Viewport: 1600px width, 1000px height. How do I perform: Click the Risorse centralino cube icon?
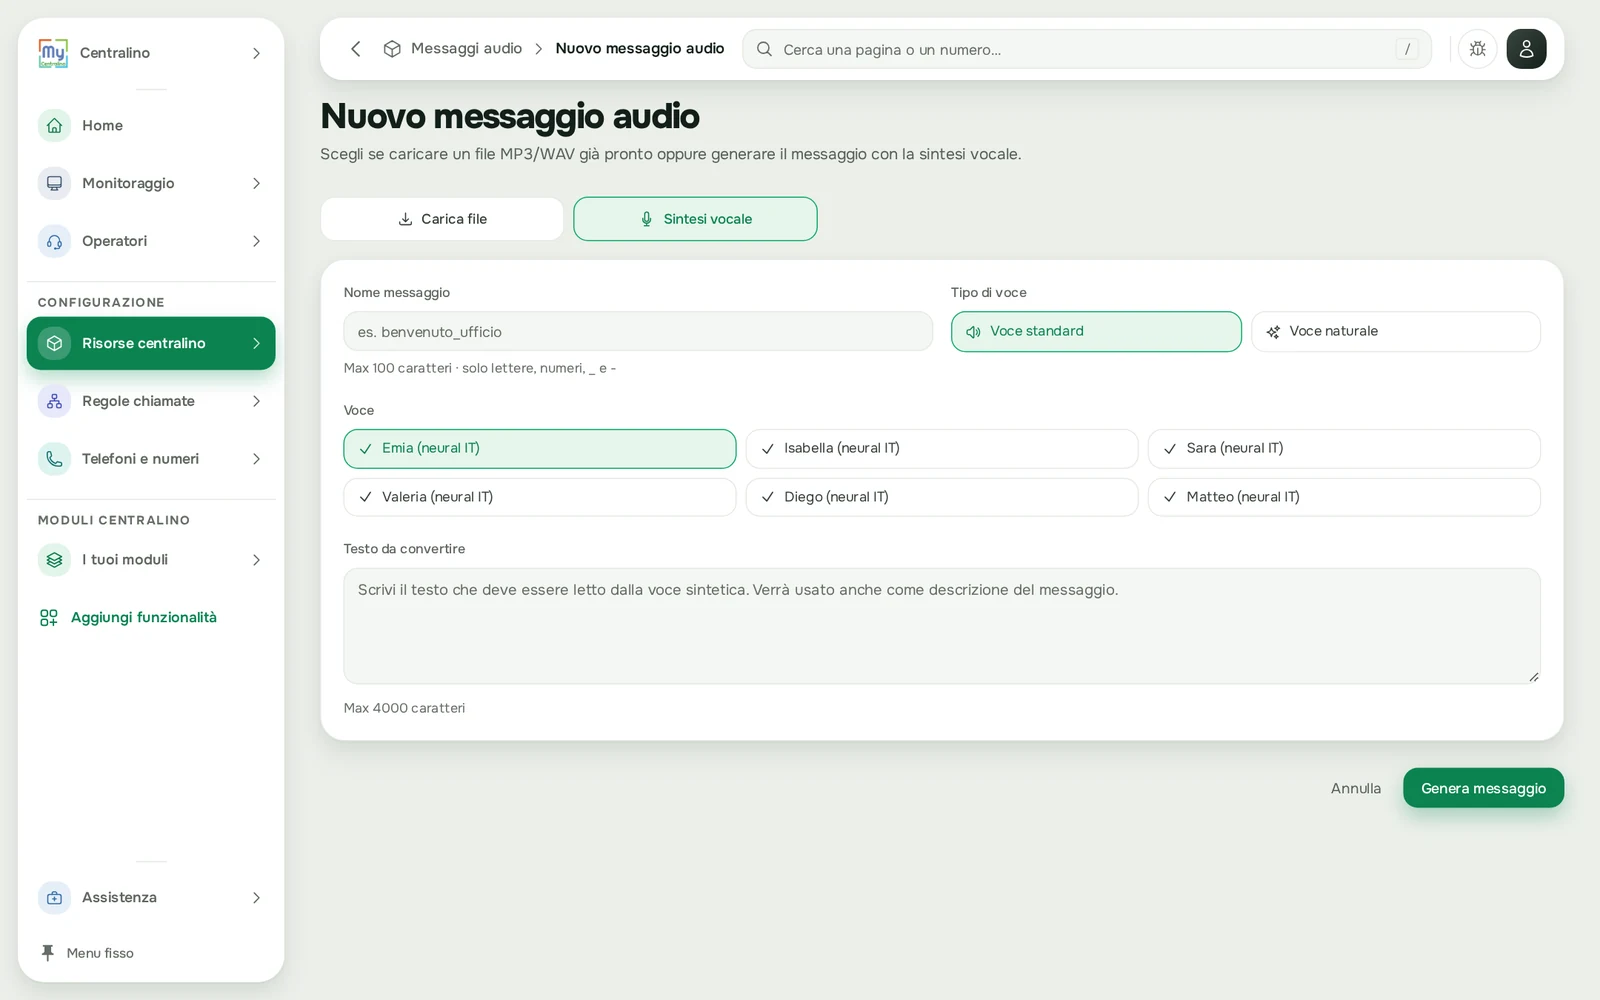(54, 343)
